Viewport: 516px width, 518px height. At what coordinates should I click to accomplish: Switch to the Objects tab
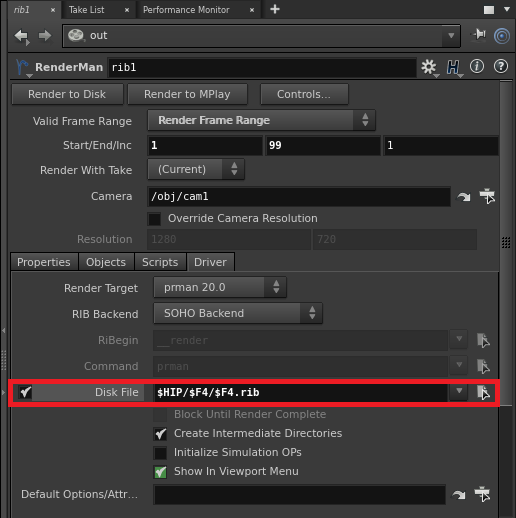[x=106, y=262]
